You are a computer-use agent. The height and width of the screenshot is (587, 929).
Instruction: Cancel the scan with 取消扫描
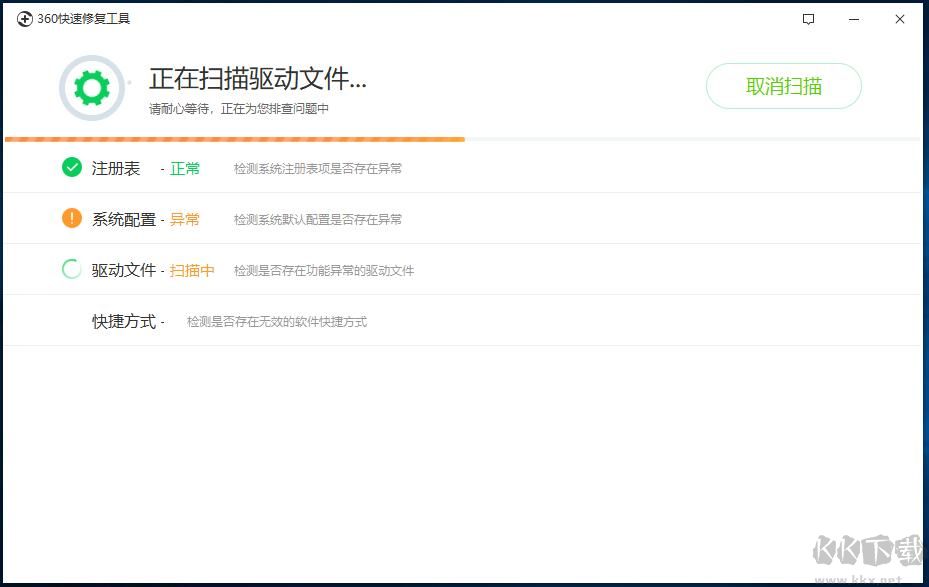(x=783, y=86)
